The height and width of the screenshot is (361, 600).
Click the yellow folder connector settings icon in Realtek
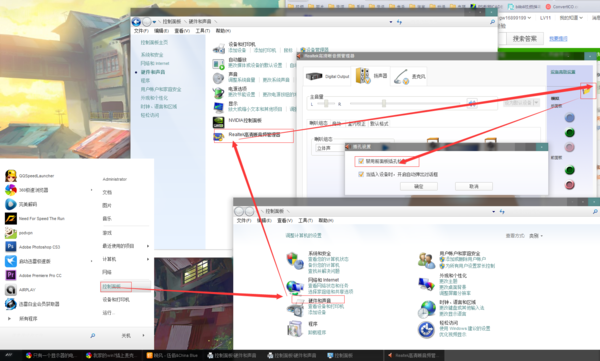click(x=587, y=91)
